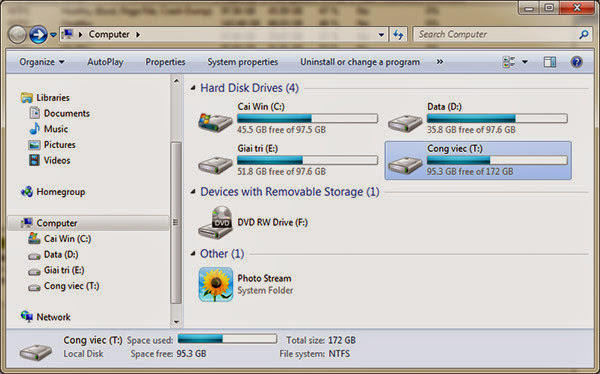Collapse the Hard Disk Drives group
This screenshot has height=374, width=600.
coord(193,88)
